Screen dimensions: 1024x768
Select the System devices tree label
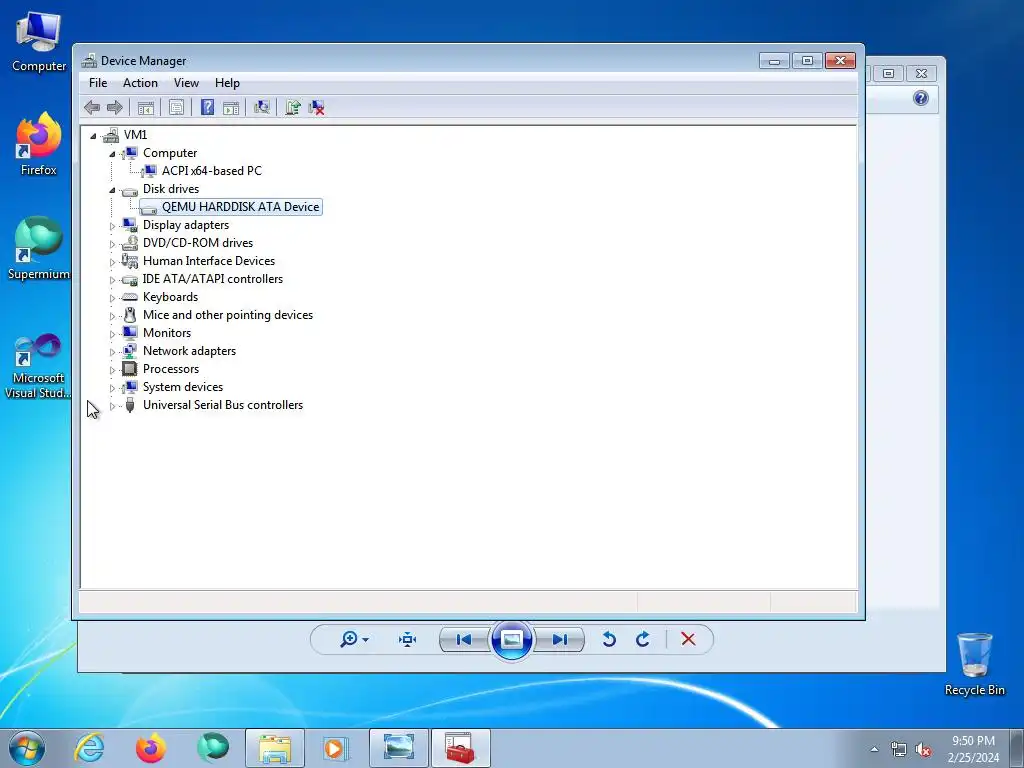tap(183, 387)
